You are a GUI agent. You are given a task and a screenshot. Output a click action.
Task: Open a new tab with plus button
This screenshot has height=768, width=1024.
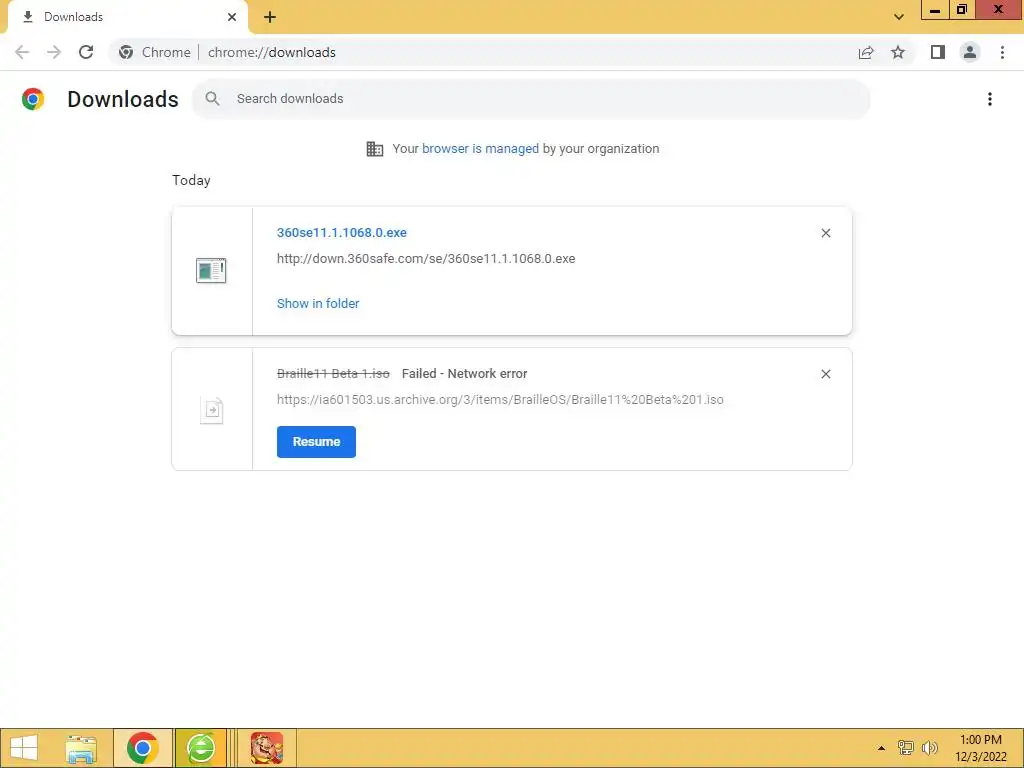[x=270, y=17]
